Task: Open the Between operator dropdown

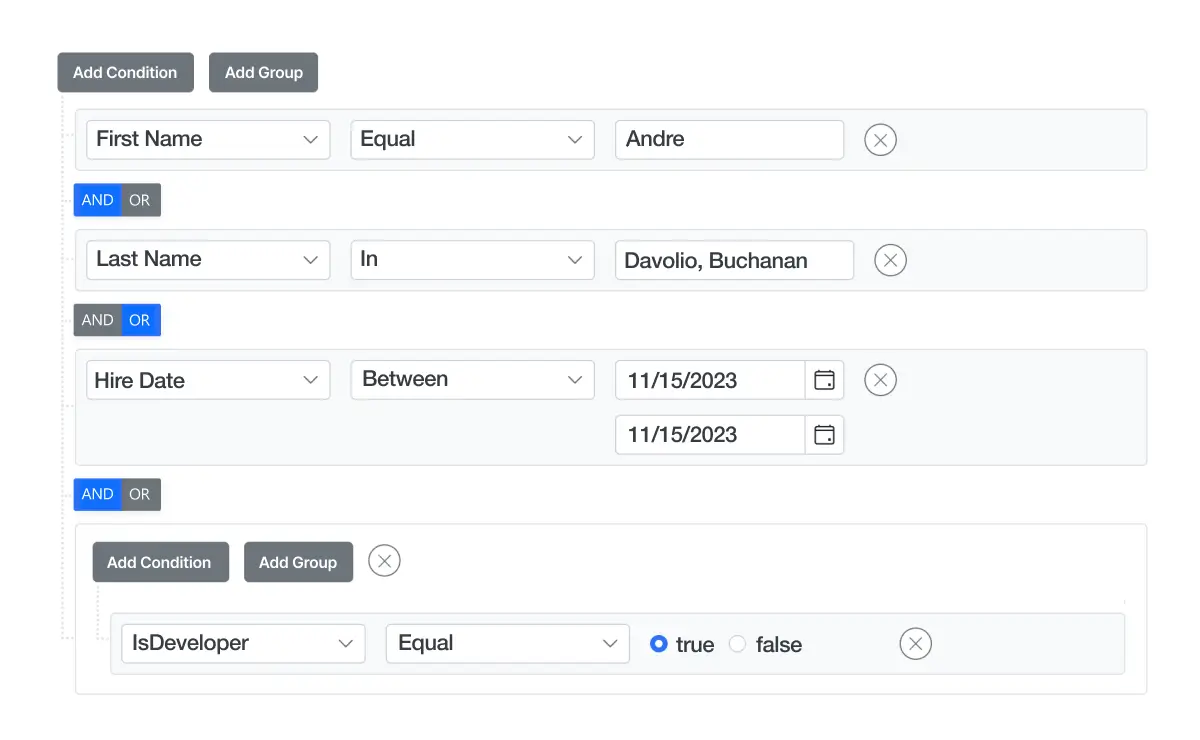Action: tap(471, 379)
